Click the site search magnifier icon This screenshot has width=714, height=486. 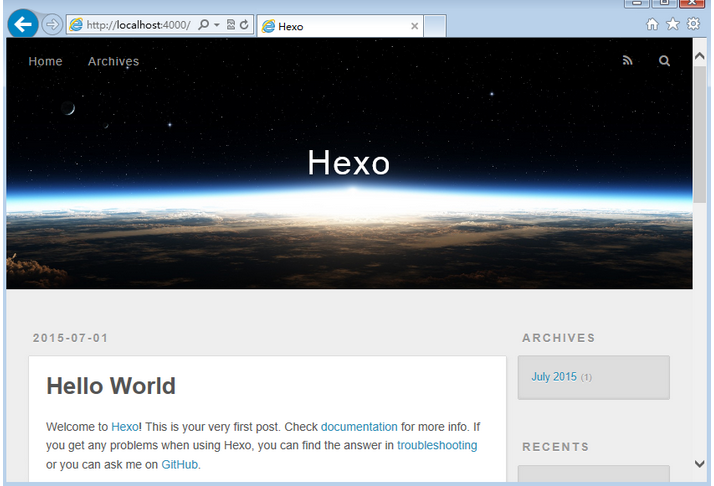(x=664, y=61)
